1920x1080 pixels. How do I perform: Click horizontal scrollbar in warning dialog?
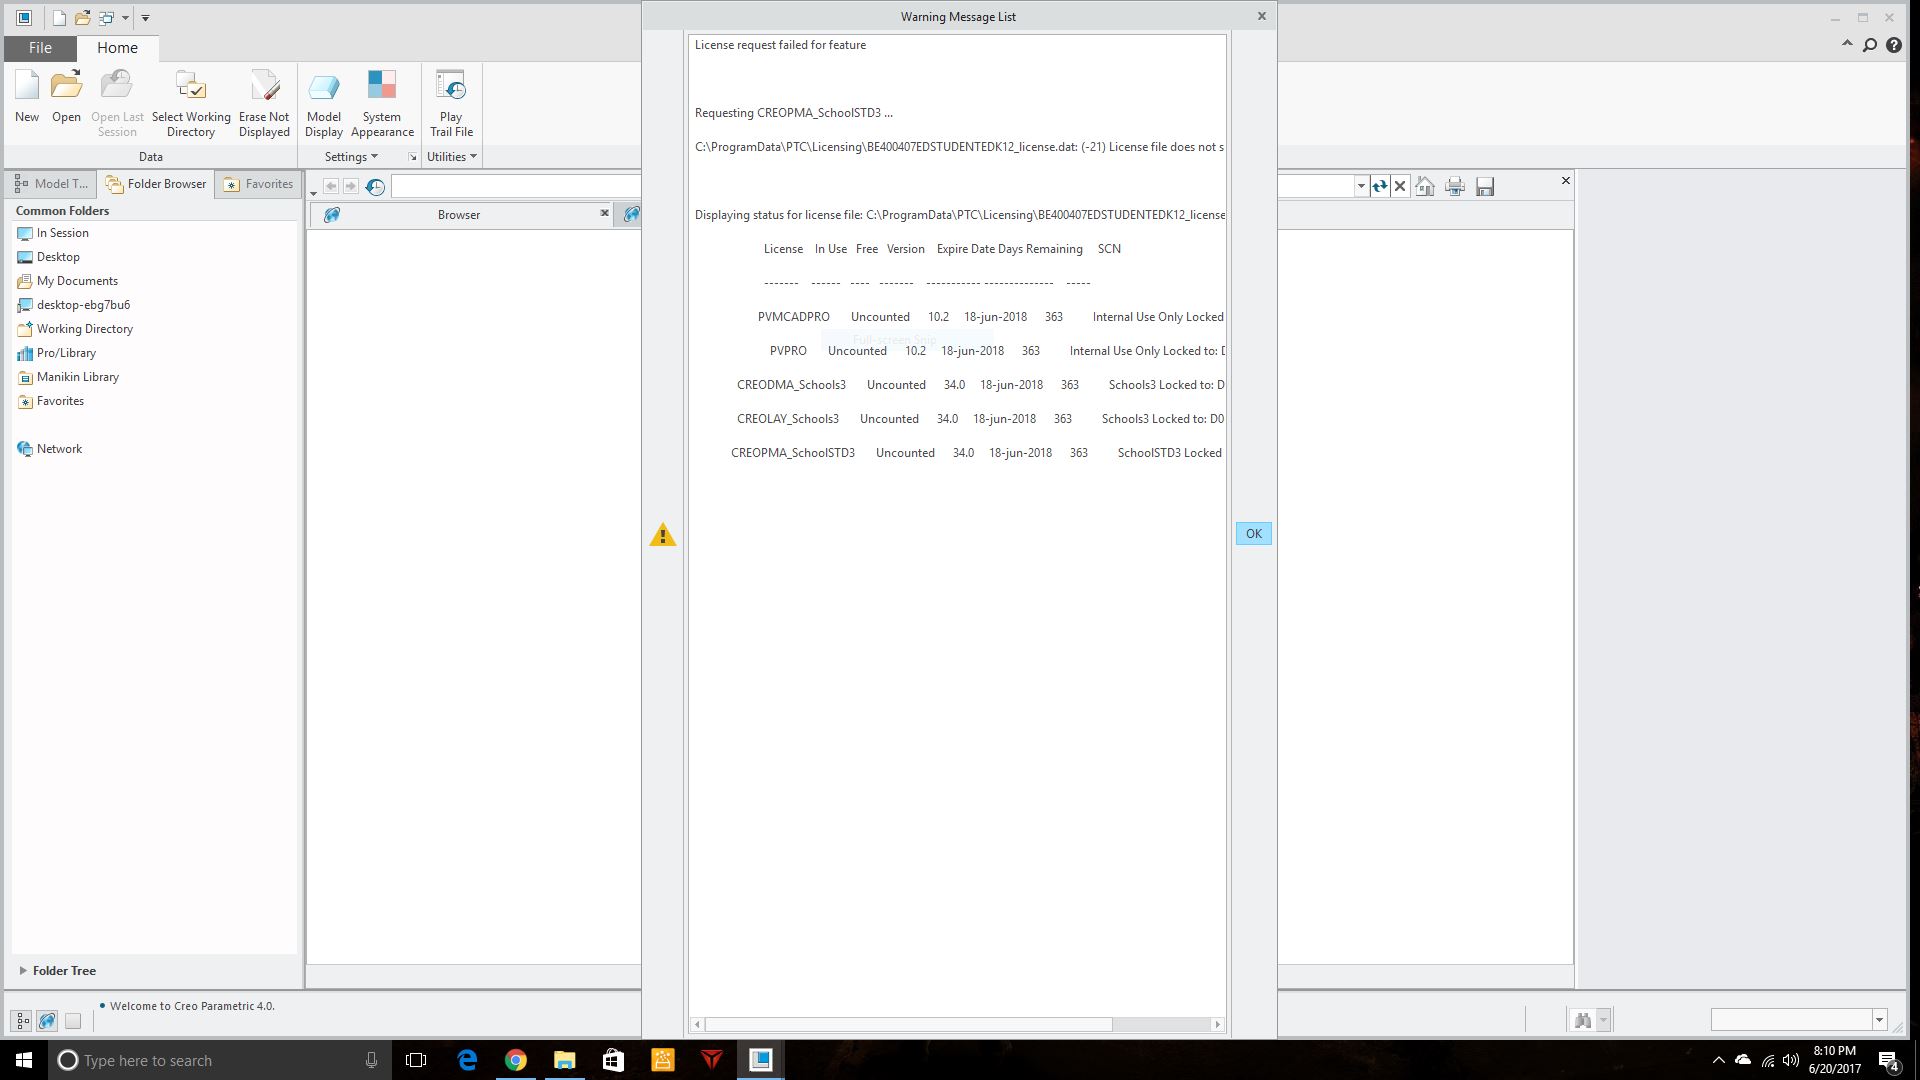(x=908, y=1025)
